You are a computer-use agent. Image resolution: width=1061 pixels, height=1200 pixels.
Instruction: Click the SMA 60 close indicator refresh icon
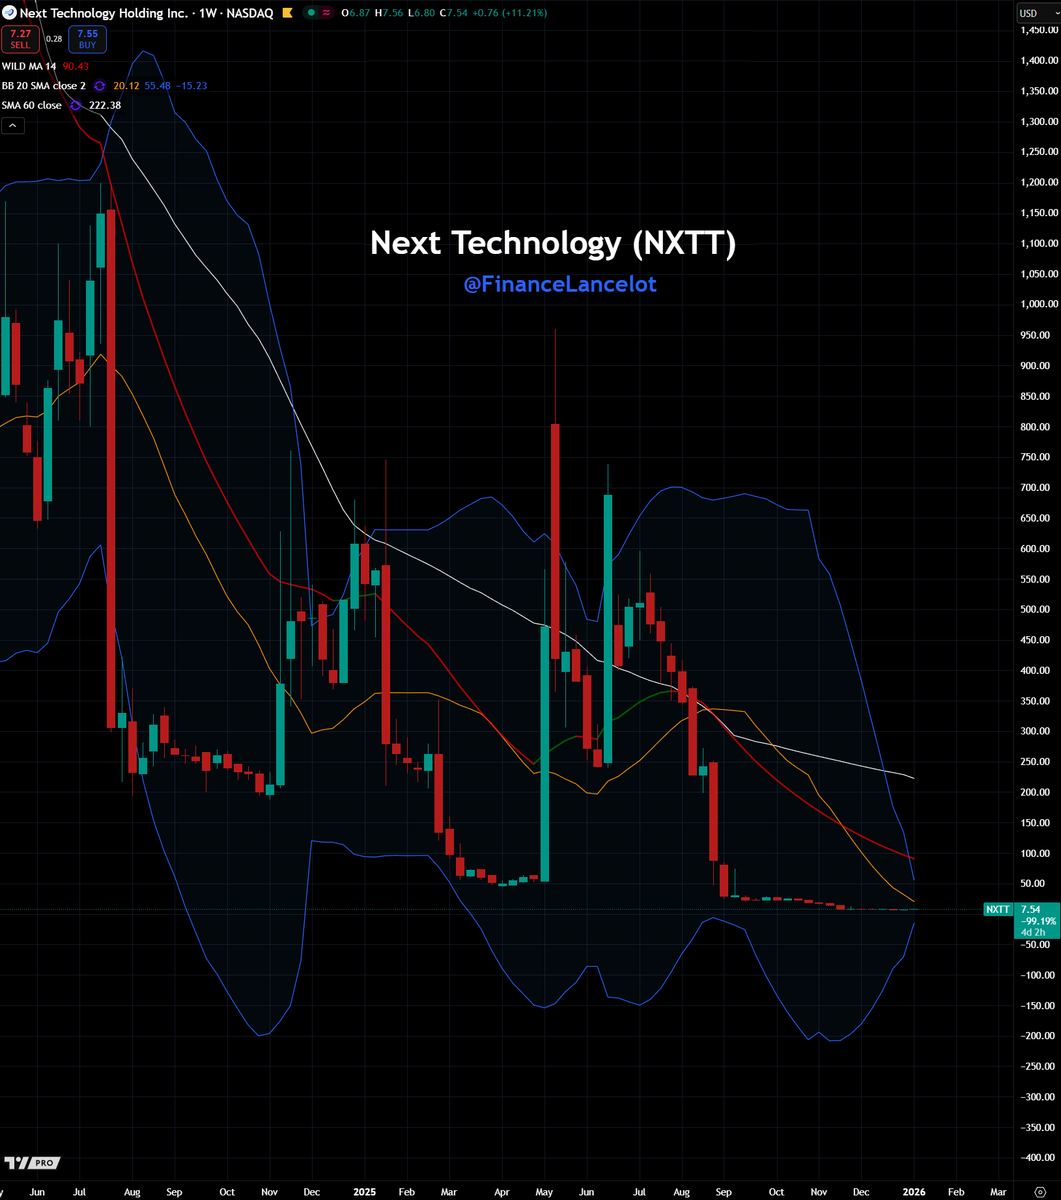[73, 105]
